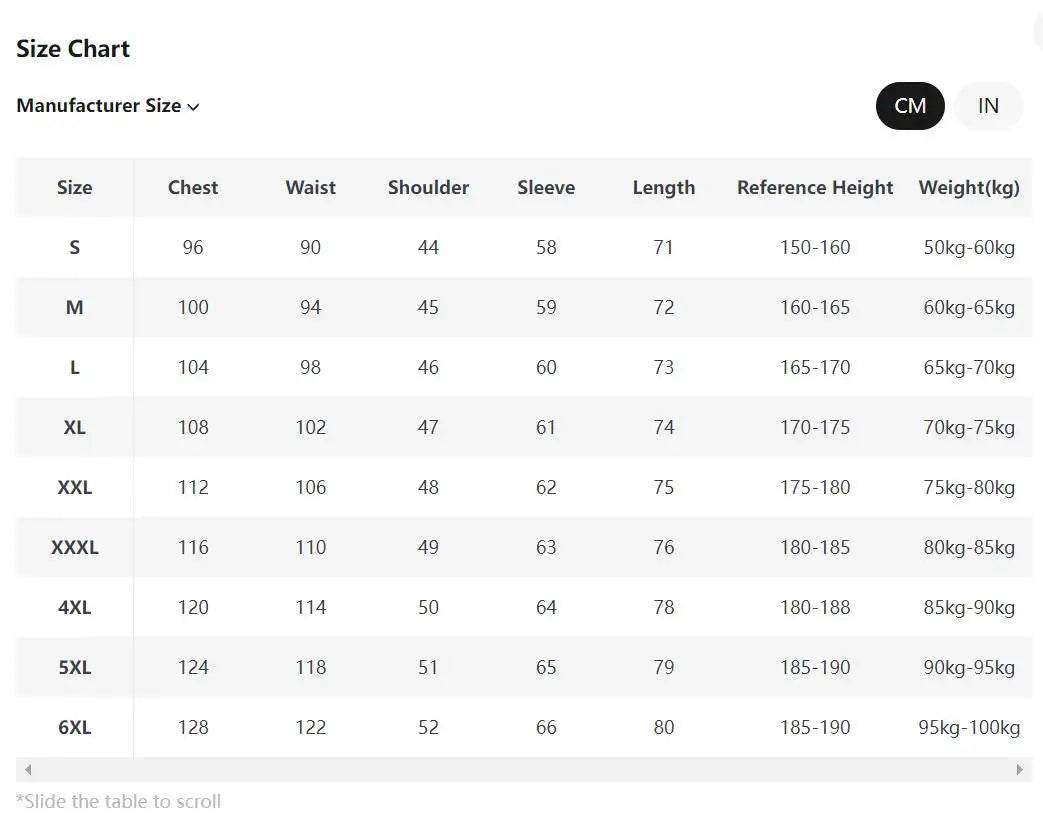Select the XL size row label
Screen dimensions: 1043x817
(x=75, y=427)
